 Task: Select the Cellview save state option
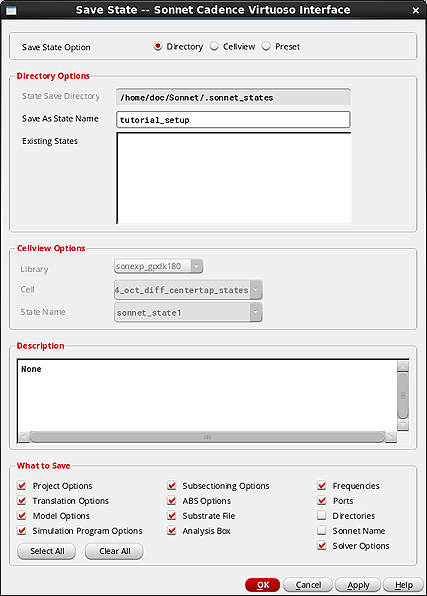click(214, 46)
